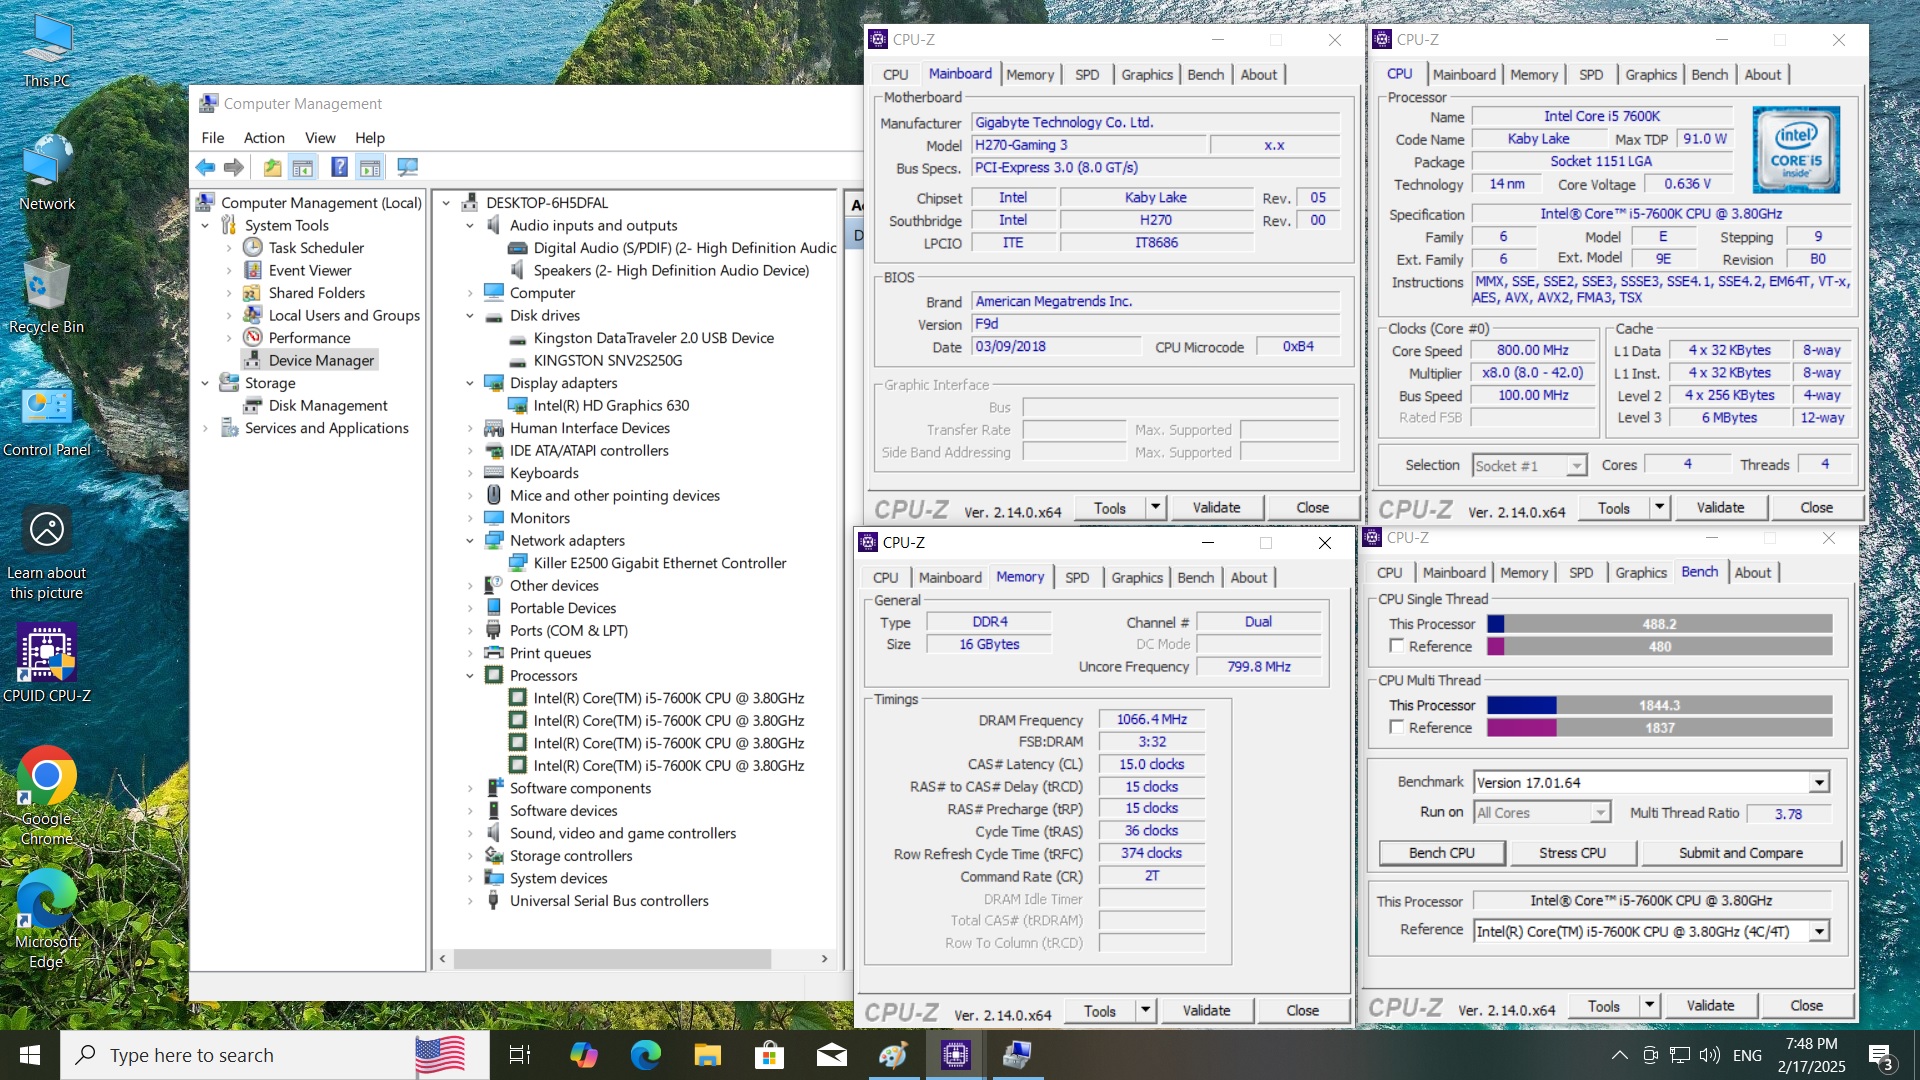Open Task View on the taskbar
This screenshot has width=1920, height=1080.
click(x=520, y=1055)
